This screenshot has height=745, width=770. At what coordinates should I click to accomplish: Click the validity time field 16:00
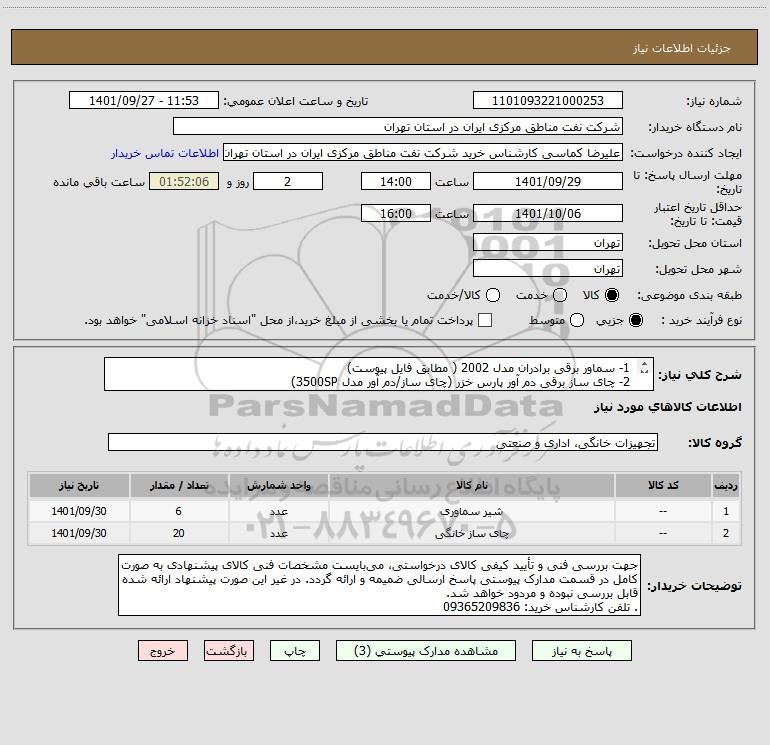click(396, 213)
